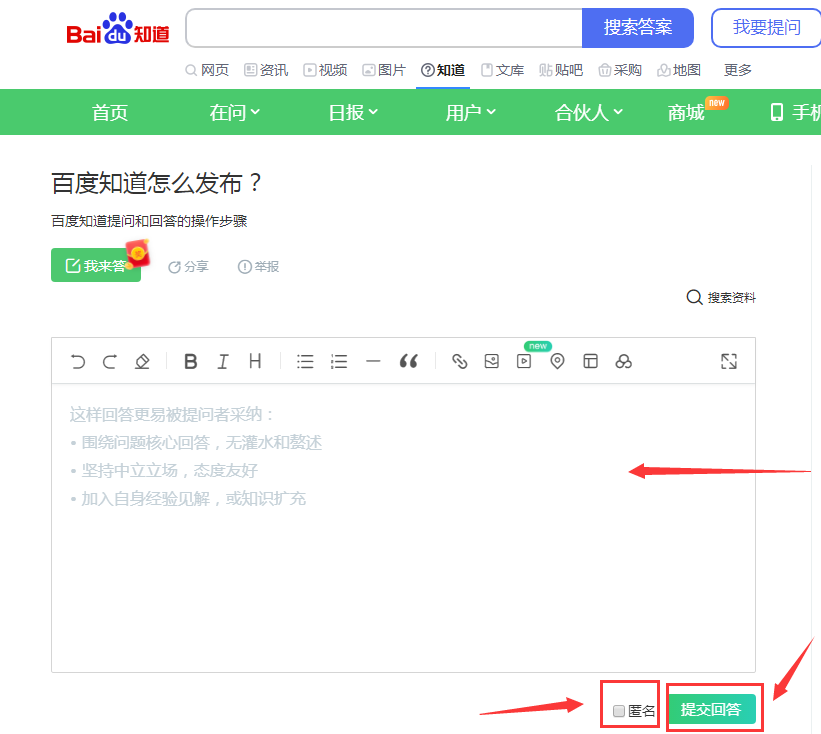
Task: Expand the 用户 dropdown
Action: pos(470,112)
